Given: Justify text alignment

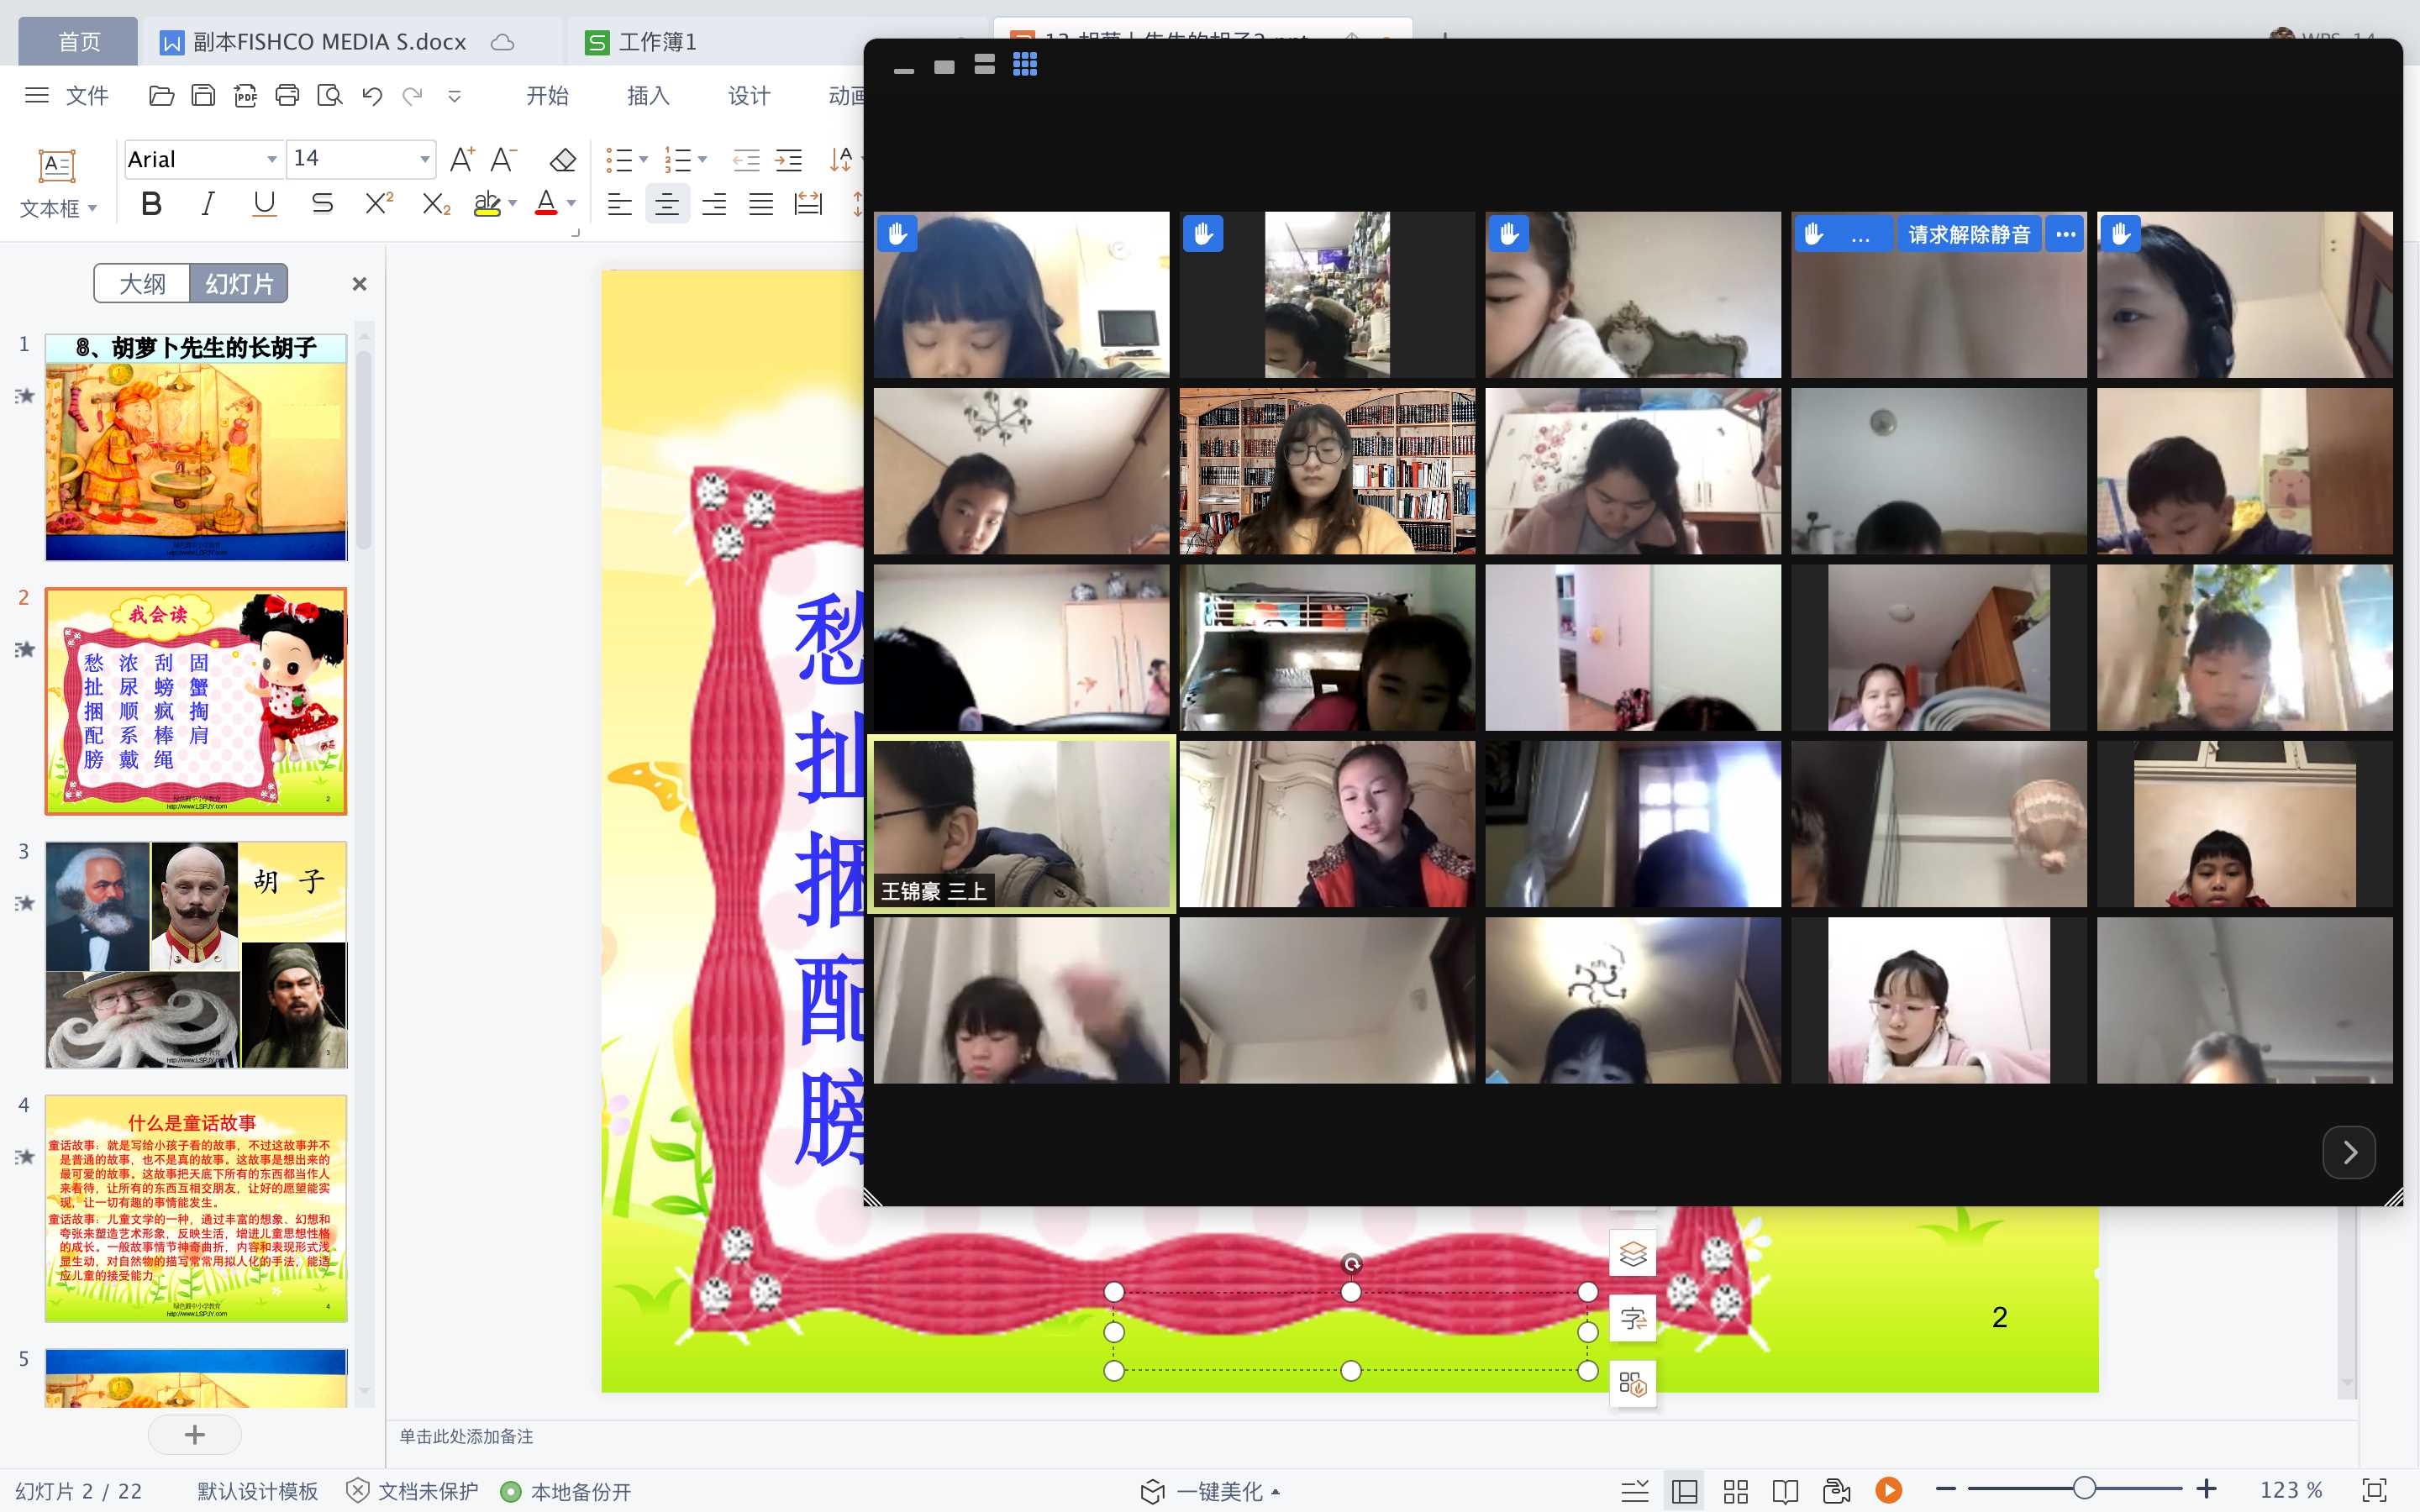Looking at the screenshot, I should pos(761,205).
